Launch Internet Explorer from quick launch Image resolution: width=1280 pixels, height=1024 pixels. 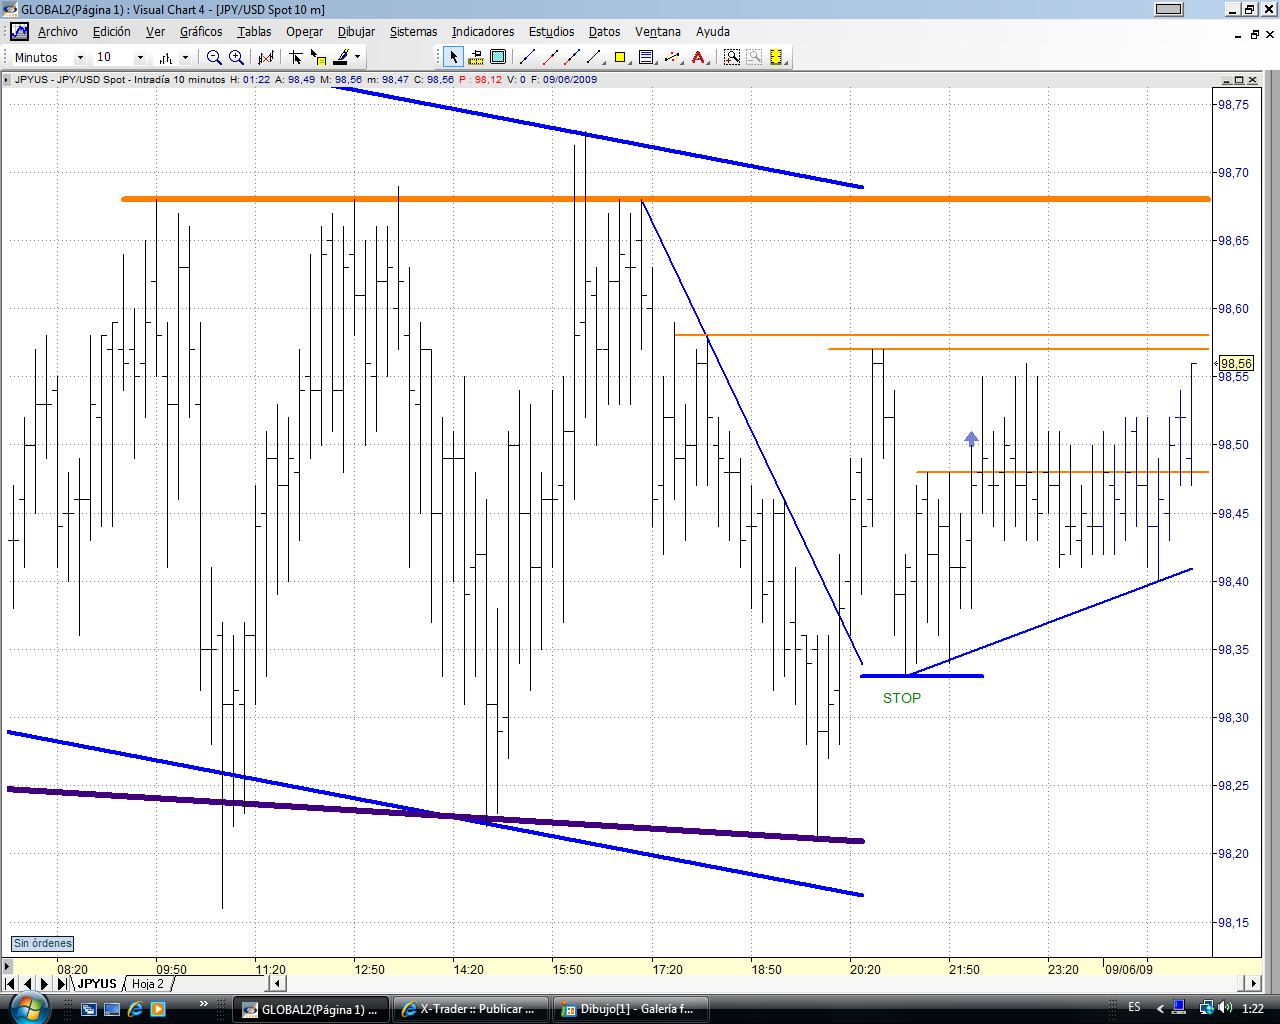pyautogui.click(x=135, y=1009)
